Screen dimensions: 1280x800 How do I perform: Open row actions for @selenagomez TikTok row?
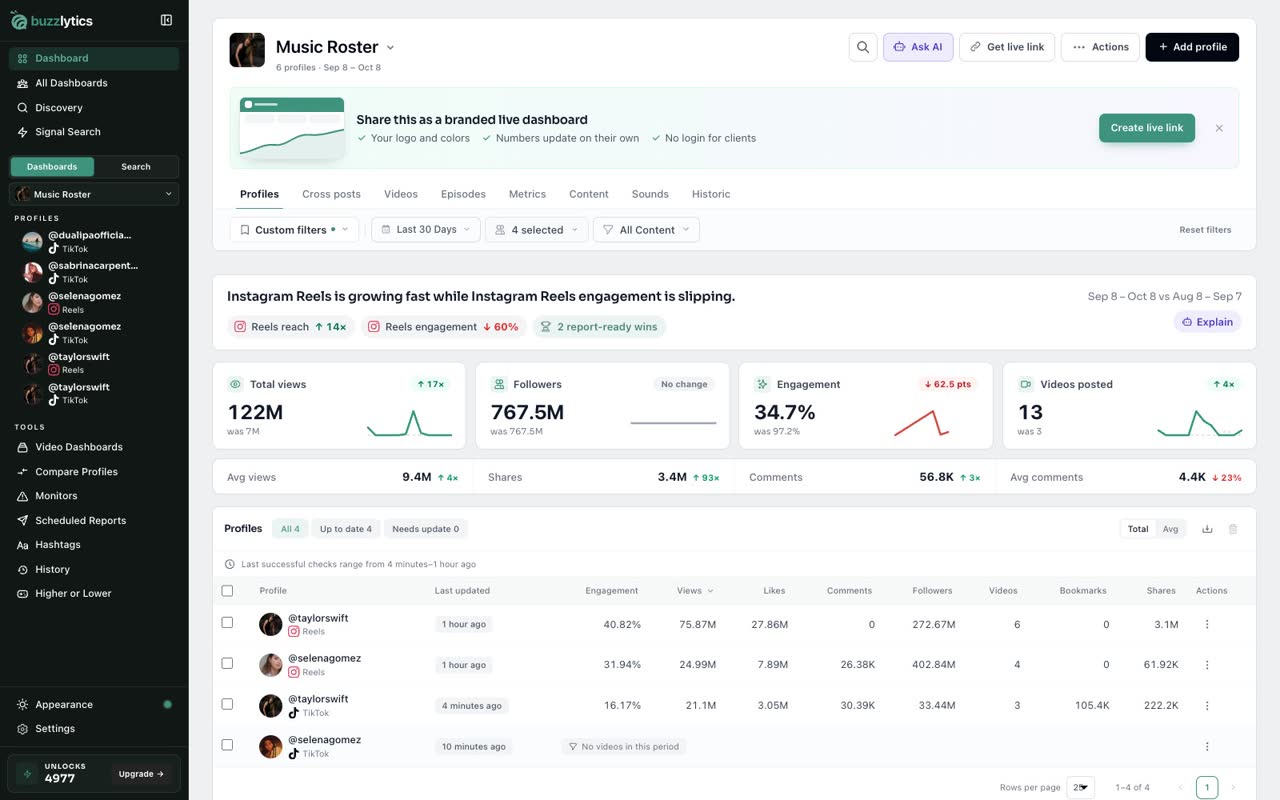1207,747
